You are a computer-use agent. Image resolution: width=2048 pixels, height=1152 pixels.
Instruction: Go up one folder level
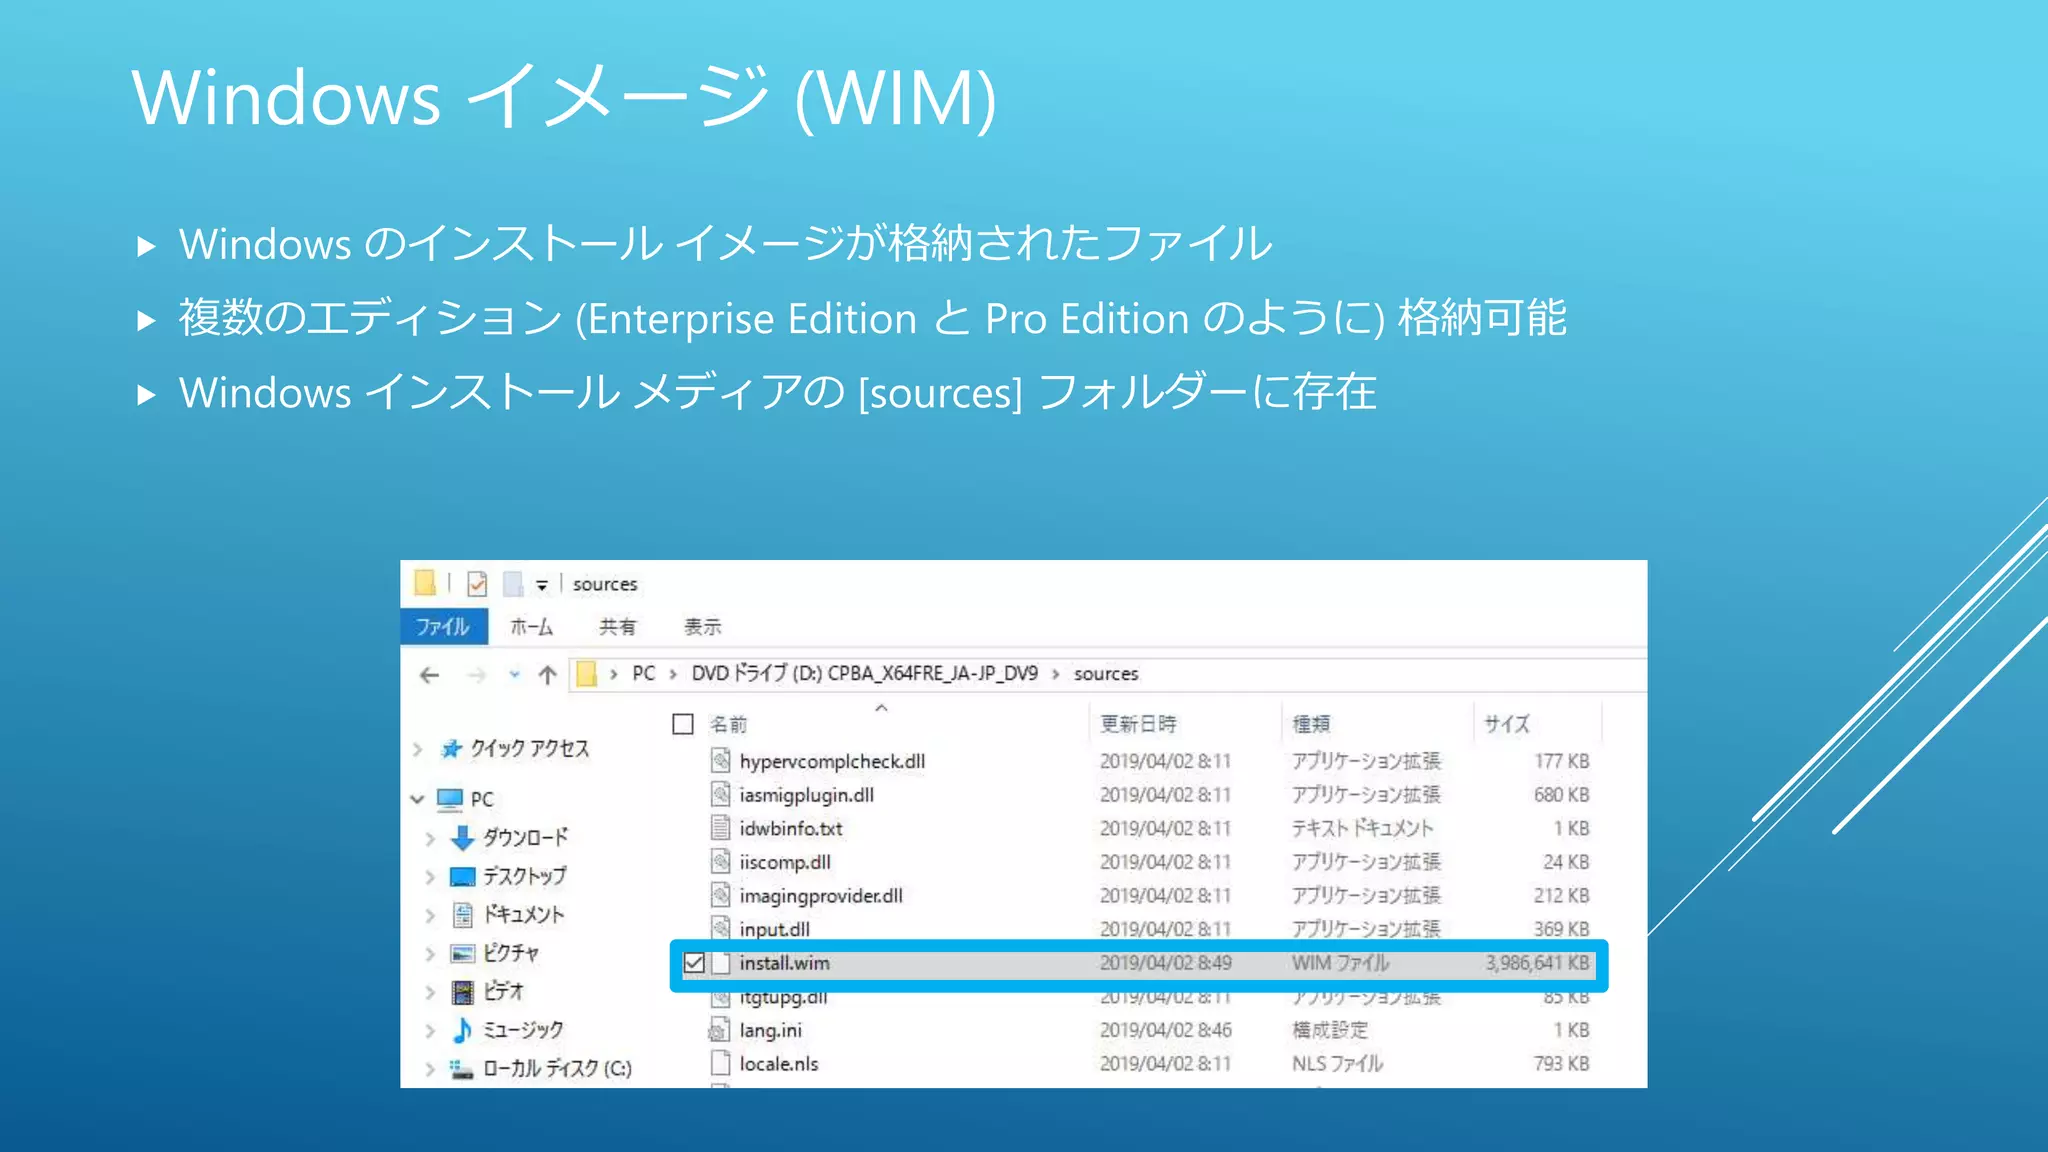point(547,675)
